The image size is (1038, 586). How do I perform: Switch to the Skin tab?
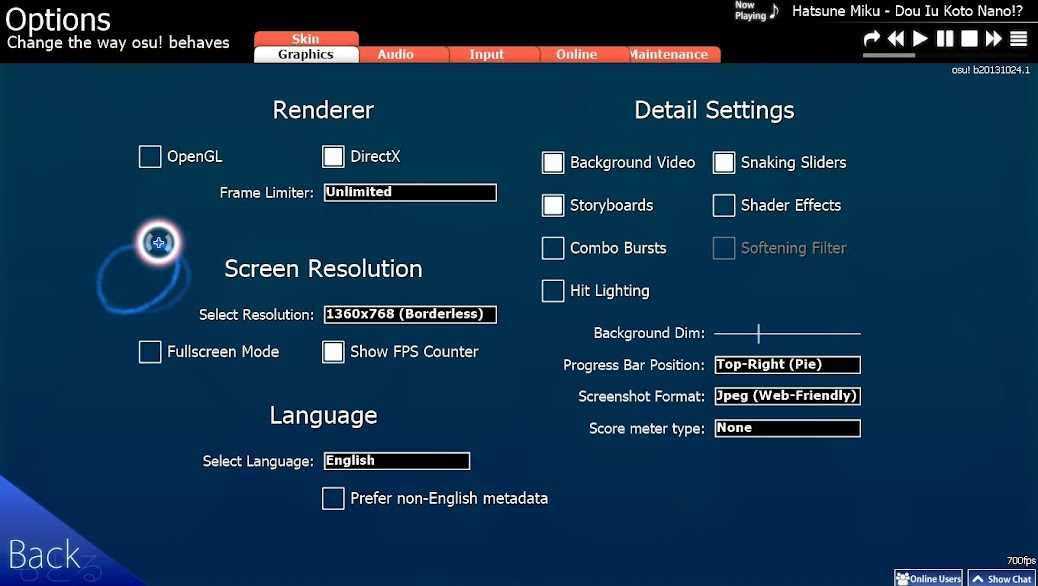tap(306, 38)
